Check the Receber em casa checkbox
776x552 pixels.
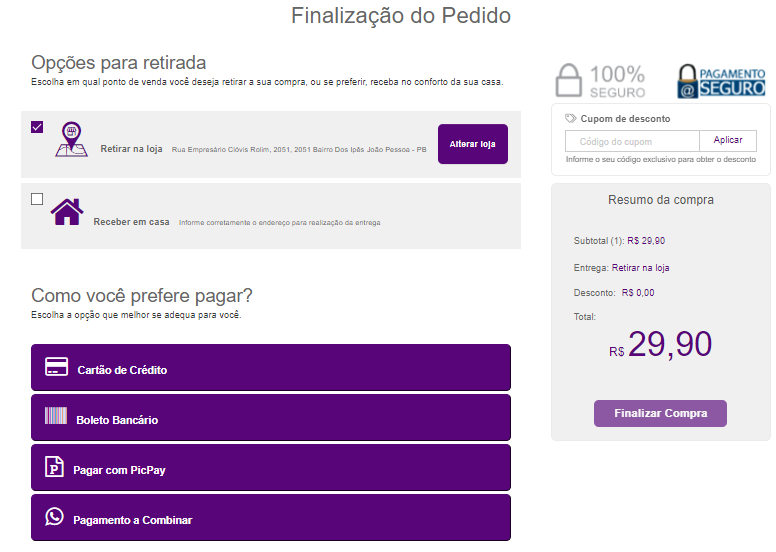38,199
